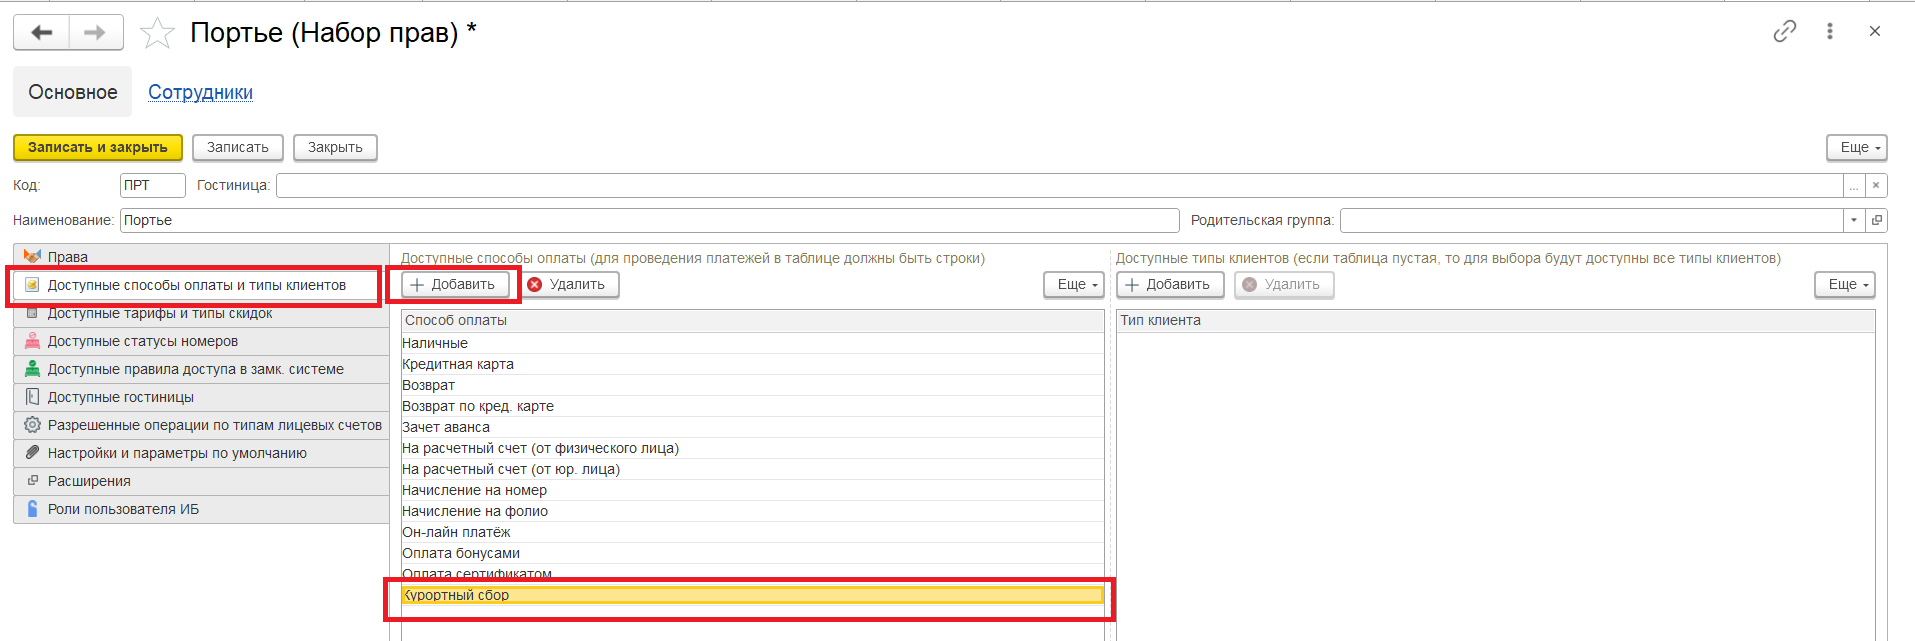Open Гостиница selection with ellipsis button
This screenshot has width=1915, height=641.
point(1854,185)
